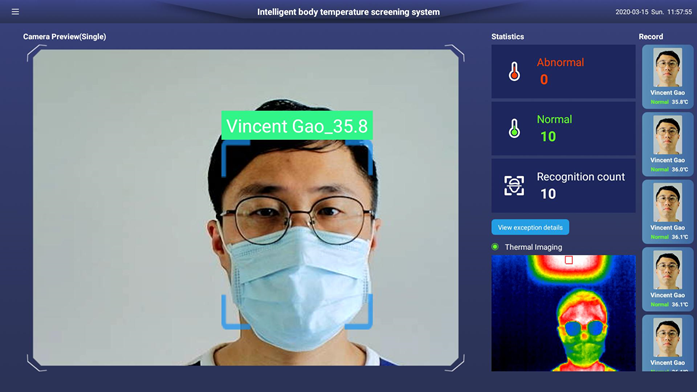Click the red Abnormal thermometer icon
This screenshot has width=697, height=392.
pyautogui.click(x=514, y=72)
